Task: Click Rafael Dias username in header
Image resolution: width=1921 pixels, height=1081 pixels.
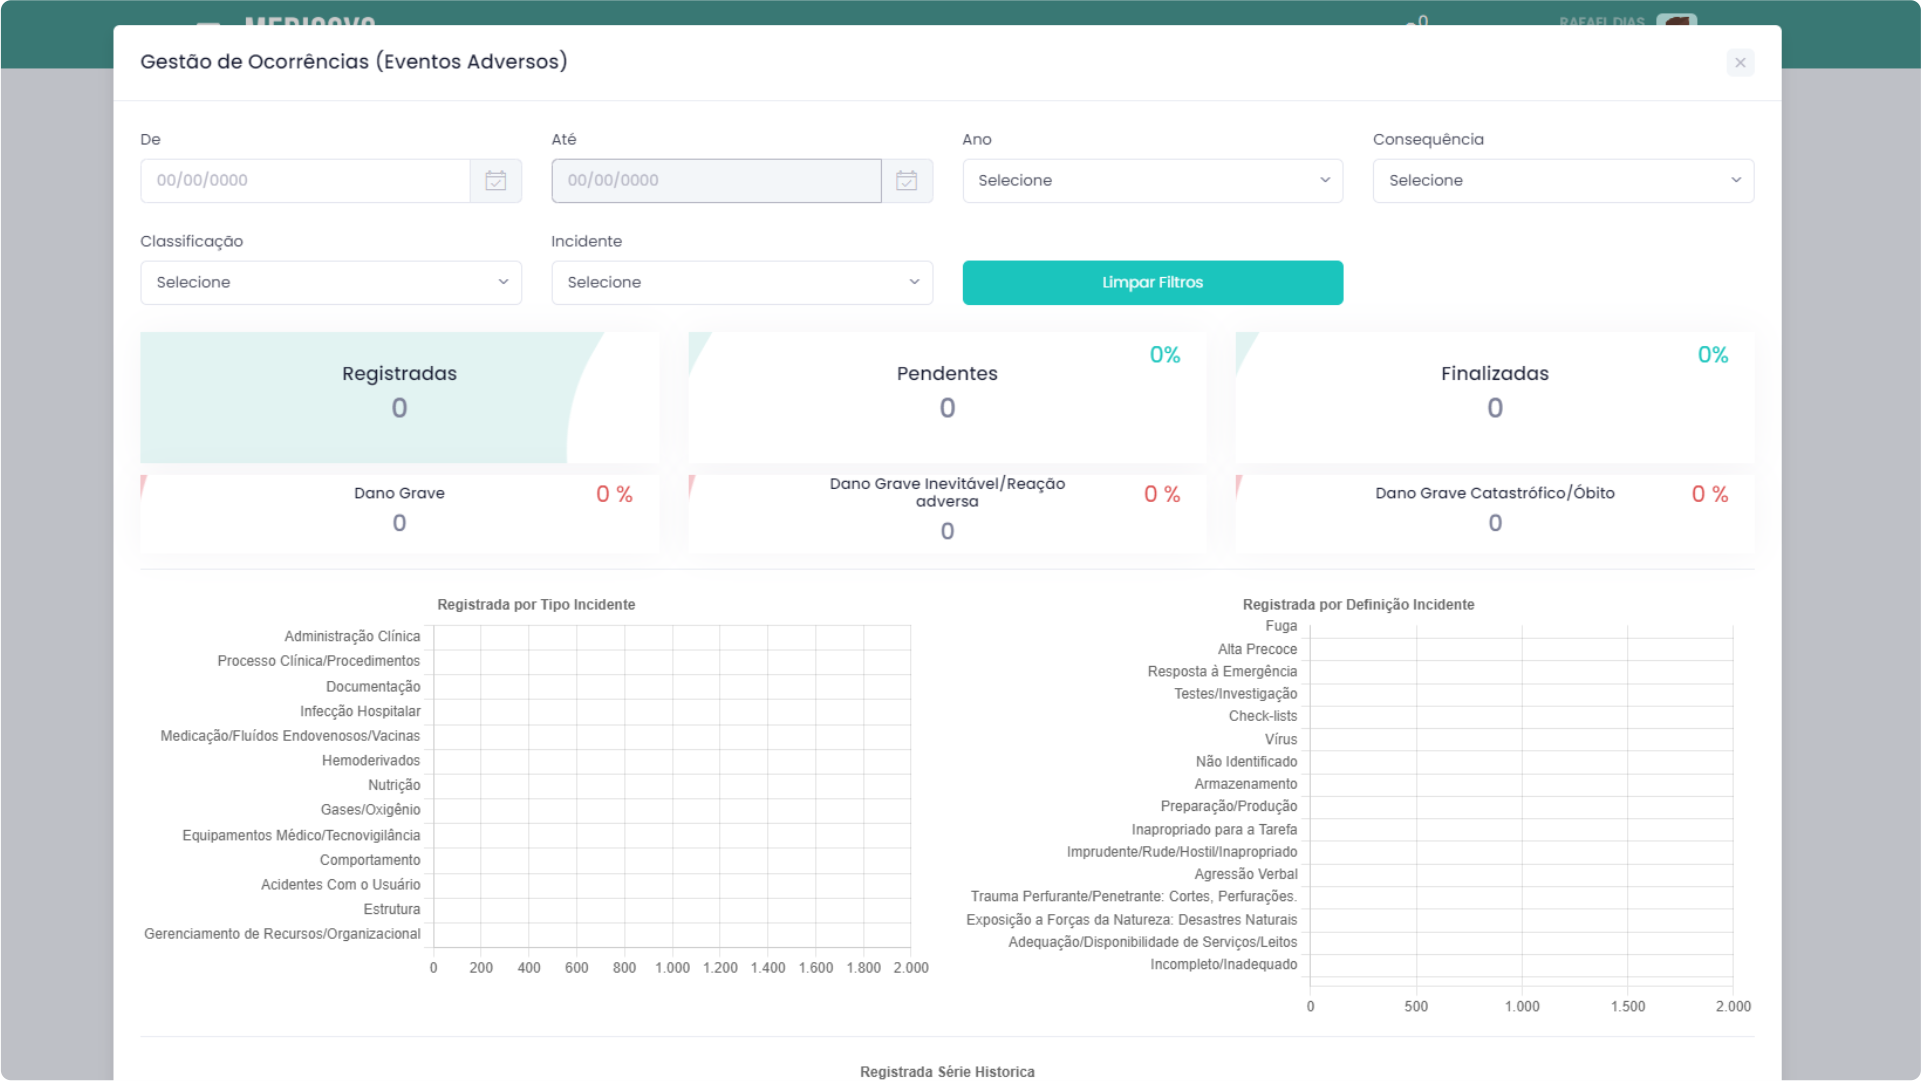Action: click(1600, 21)
